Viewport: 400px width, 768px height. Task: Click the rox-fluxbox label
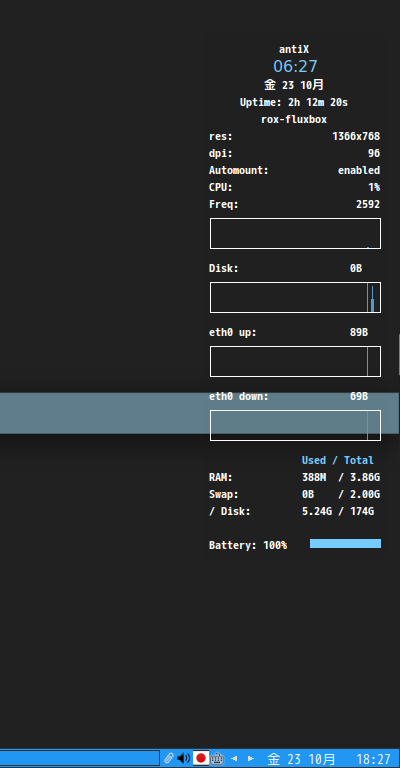click(x=294, y=120)
